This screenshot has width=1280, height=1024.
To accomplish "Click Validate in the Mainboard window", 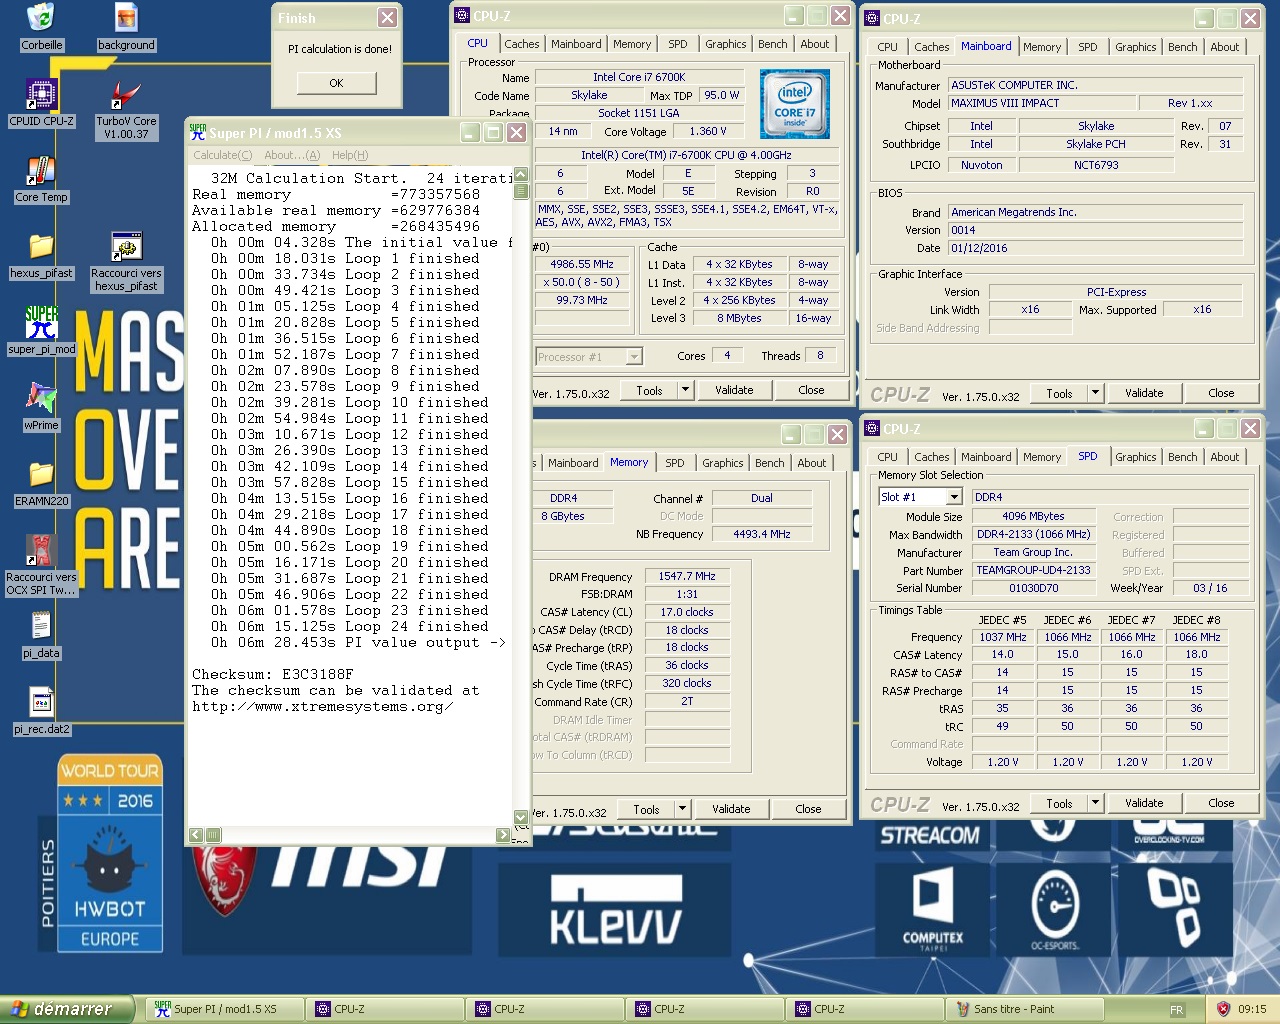I will pos(1144,393).
